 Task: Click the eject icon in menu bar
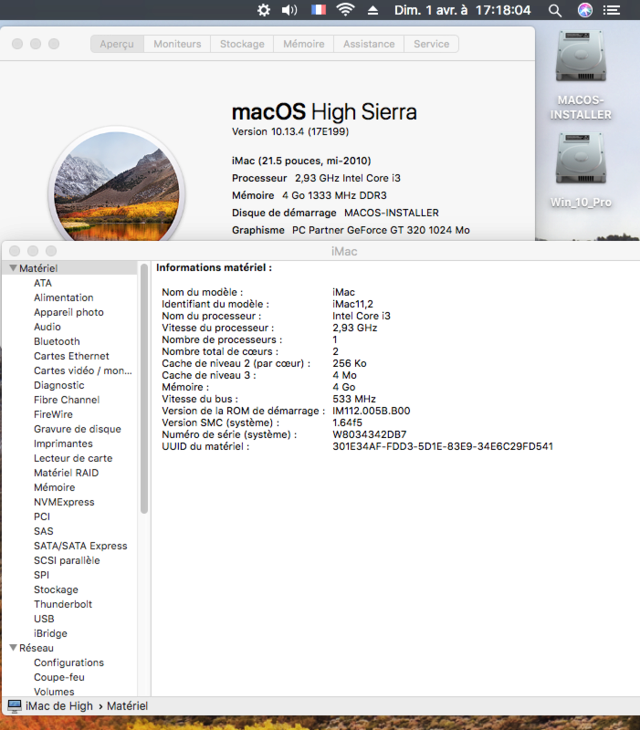point(373,10)
